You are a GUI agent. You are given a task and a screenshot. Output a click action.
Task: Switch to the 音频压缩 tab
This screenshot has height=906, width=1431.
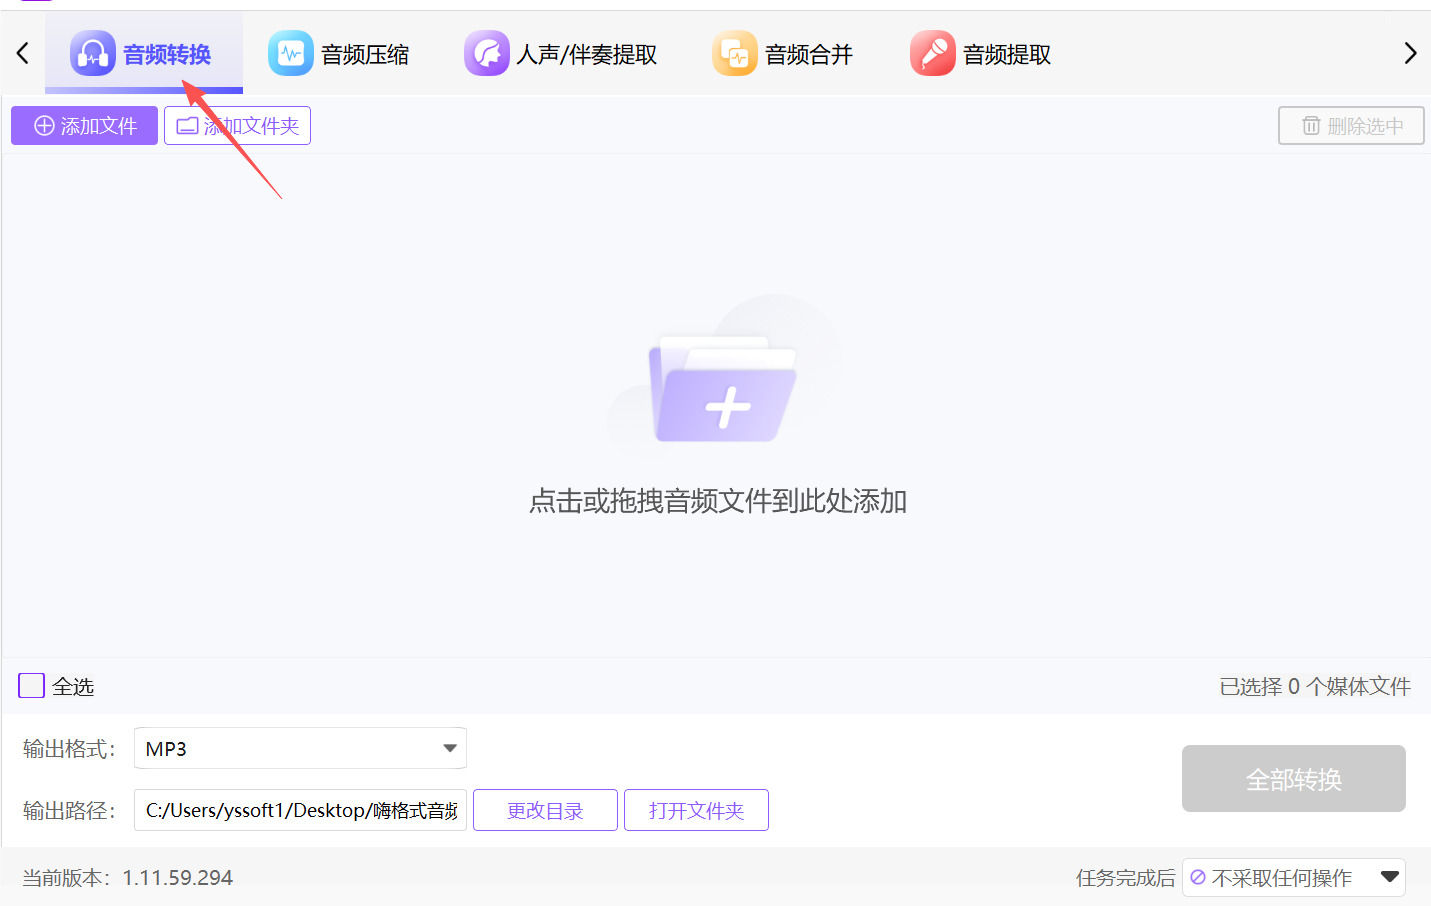click(340, 54)
